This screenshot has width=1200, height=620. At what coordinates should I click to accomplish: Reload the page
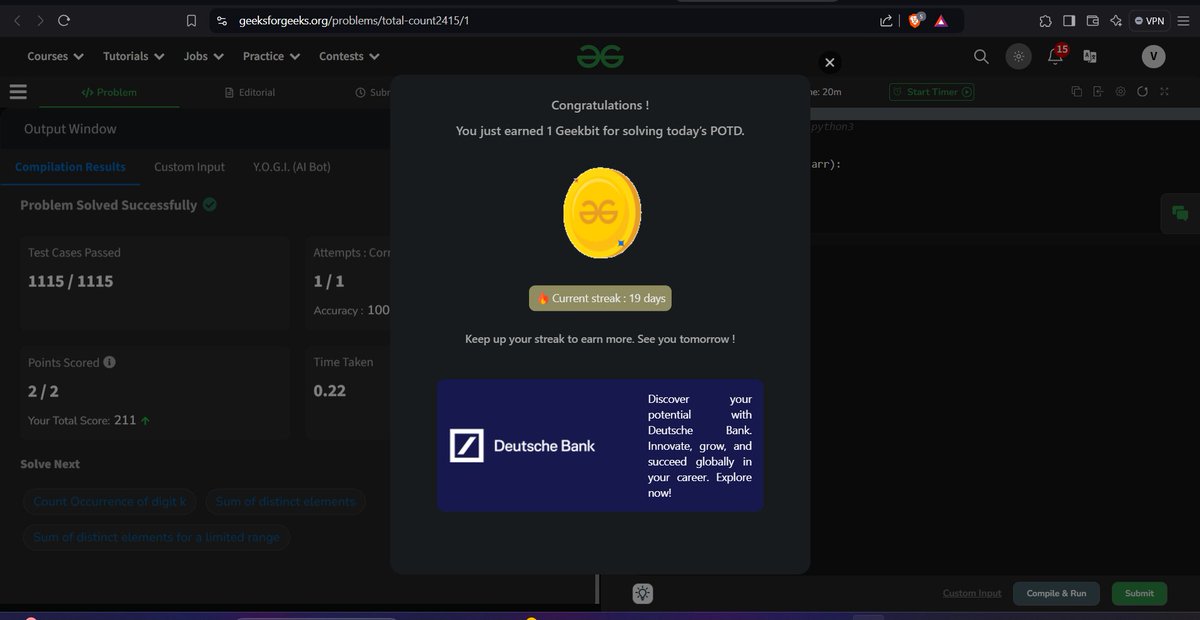click(64, 20)
